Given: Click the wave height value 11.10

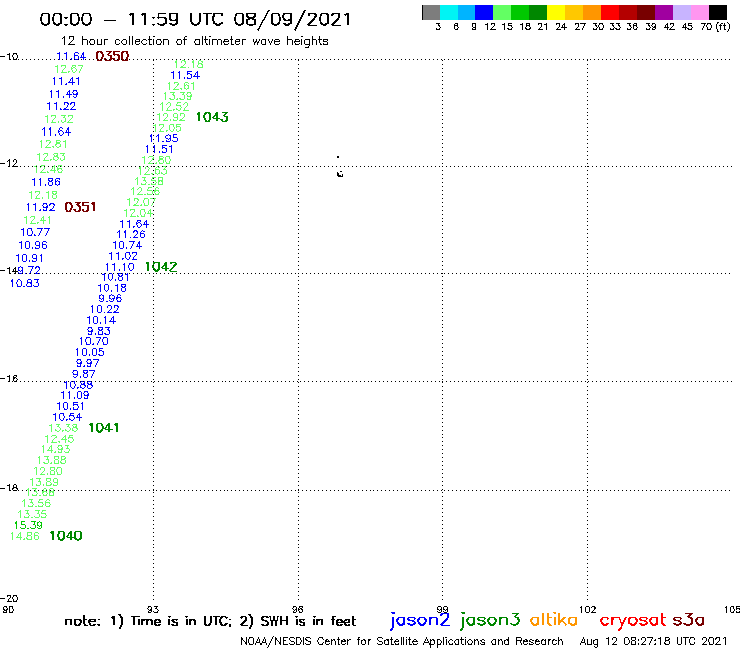Looking at the screenshot, I should click(x=120, y=267).
